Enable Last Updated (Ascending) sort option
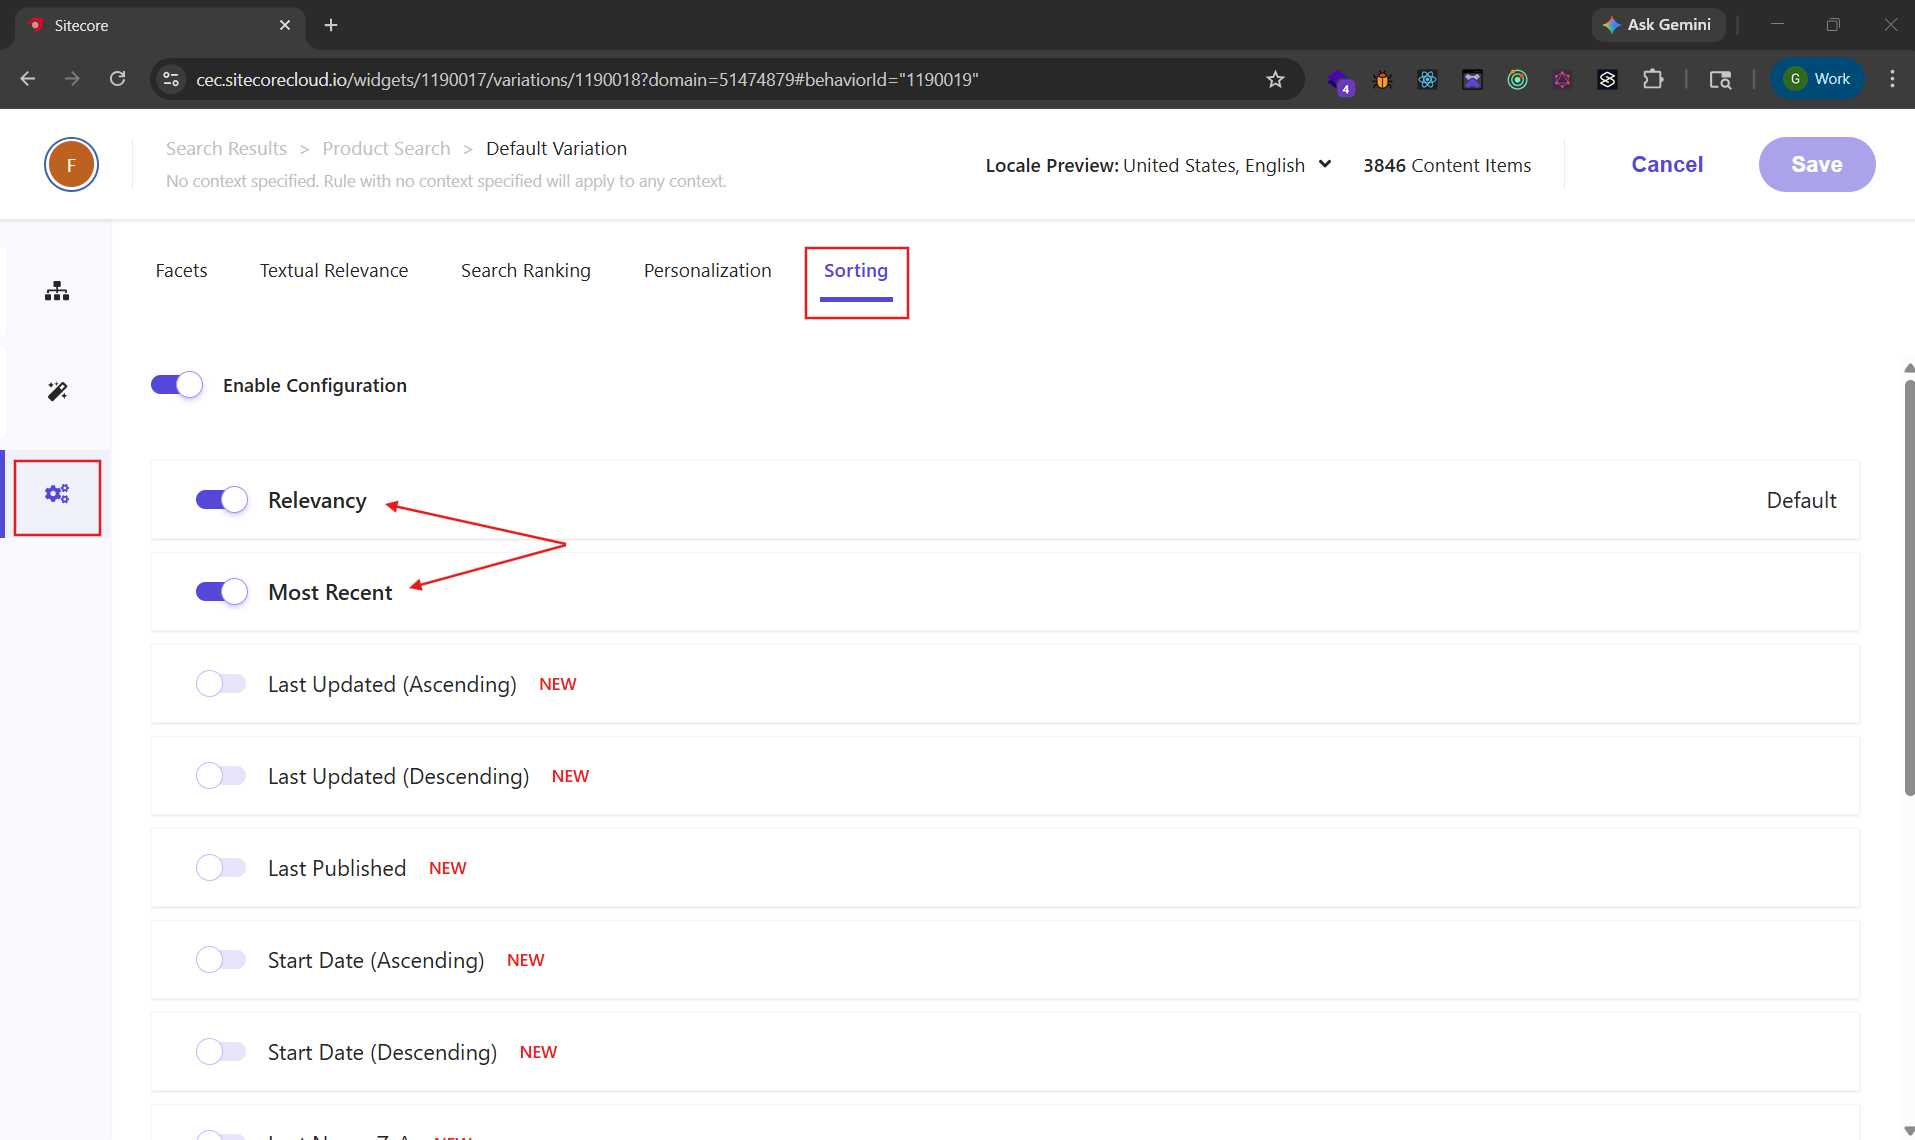Image resolution: width=1915 pixels, height=1140 pixels. pyautogui.click(x=221, y=684)
